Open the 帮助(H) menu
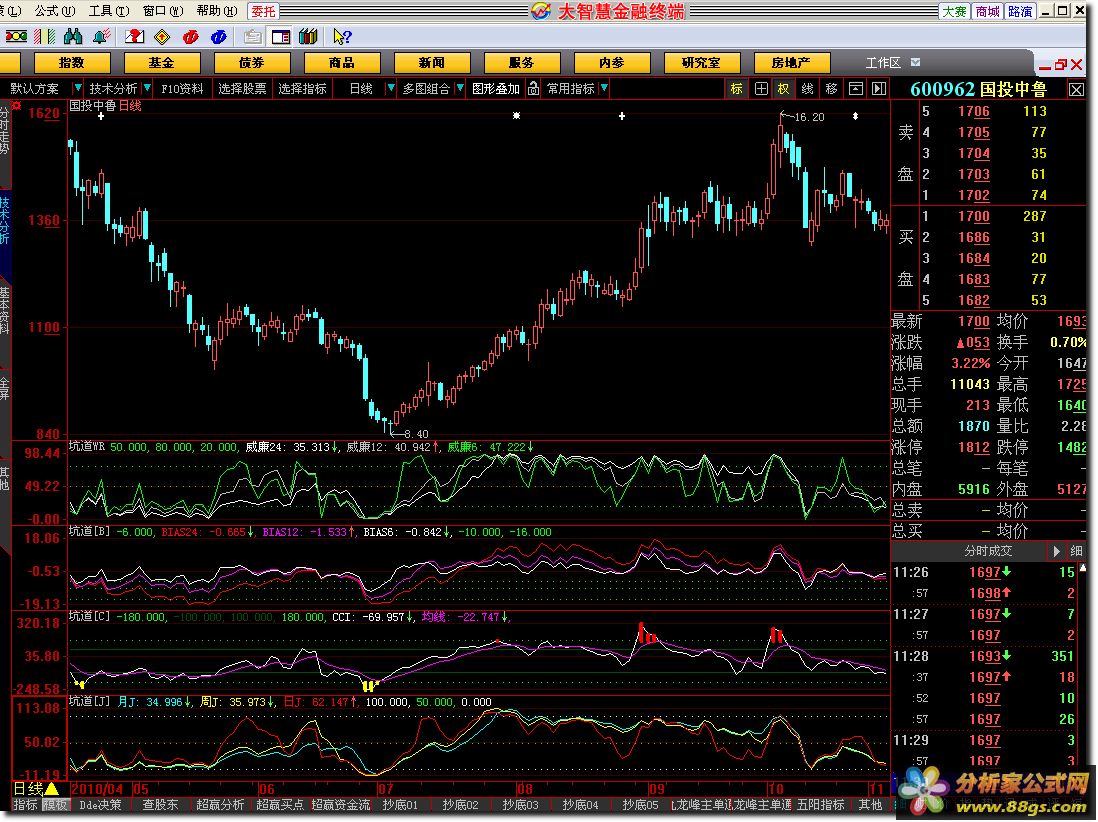 click(216, 11)
